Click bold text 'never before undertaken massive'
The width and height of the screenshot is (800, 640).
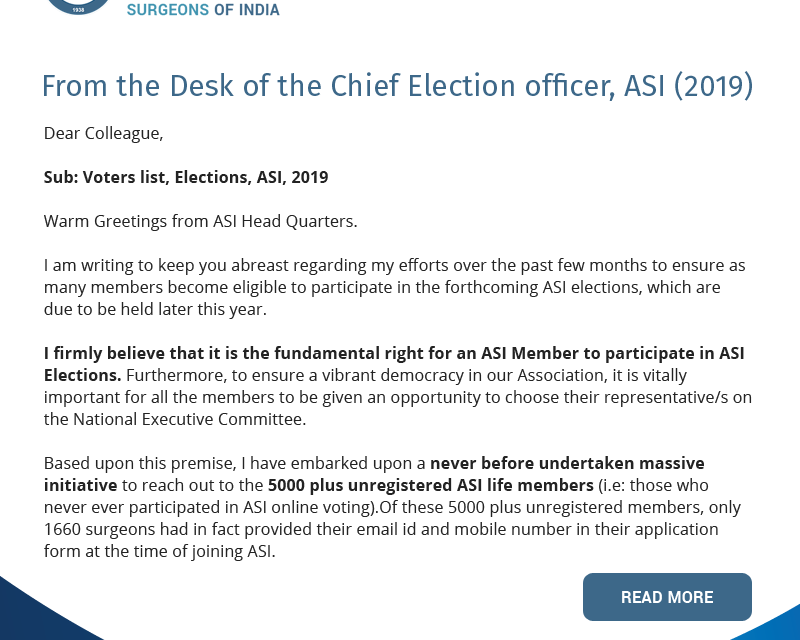pos(567,463)
